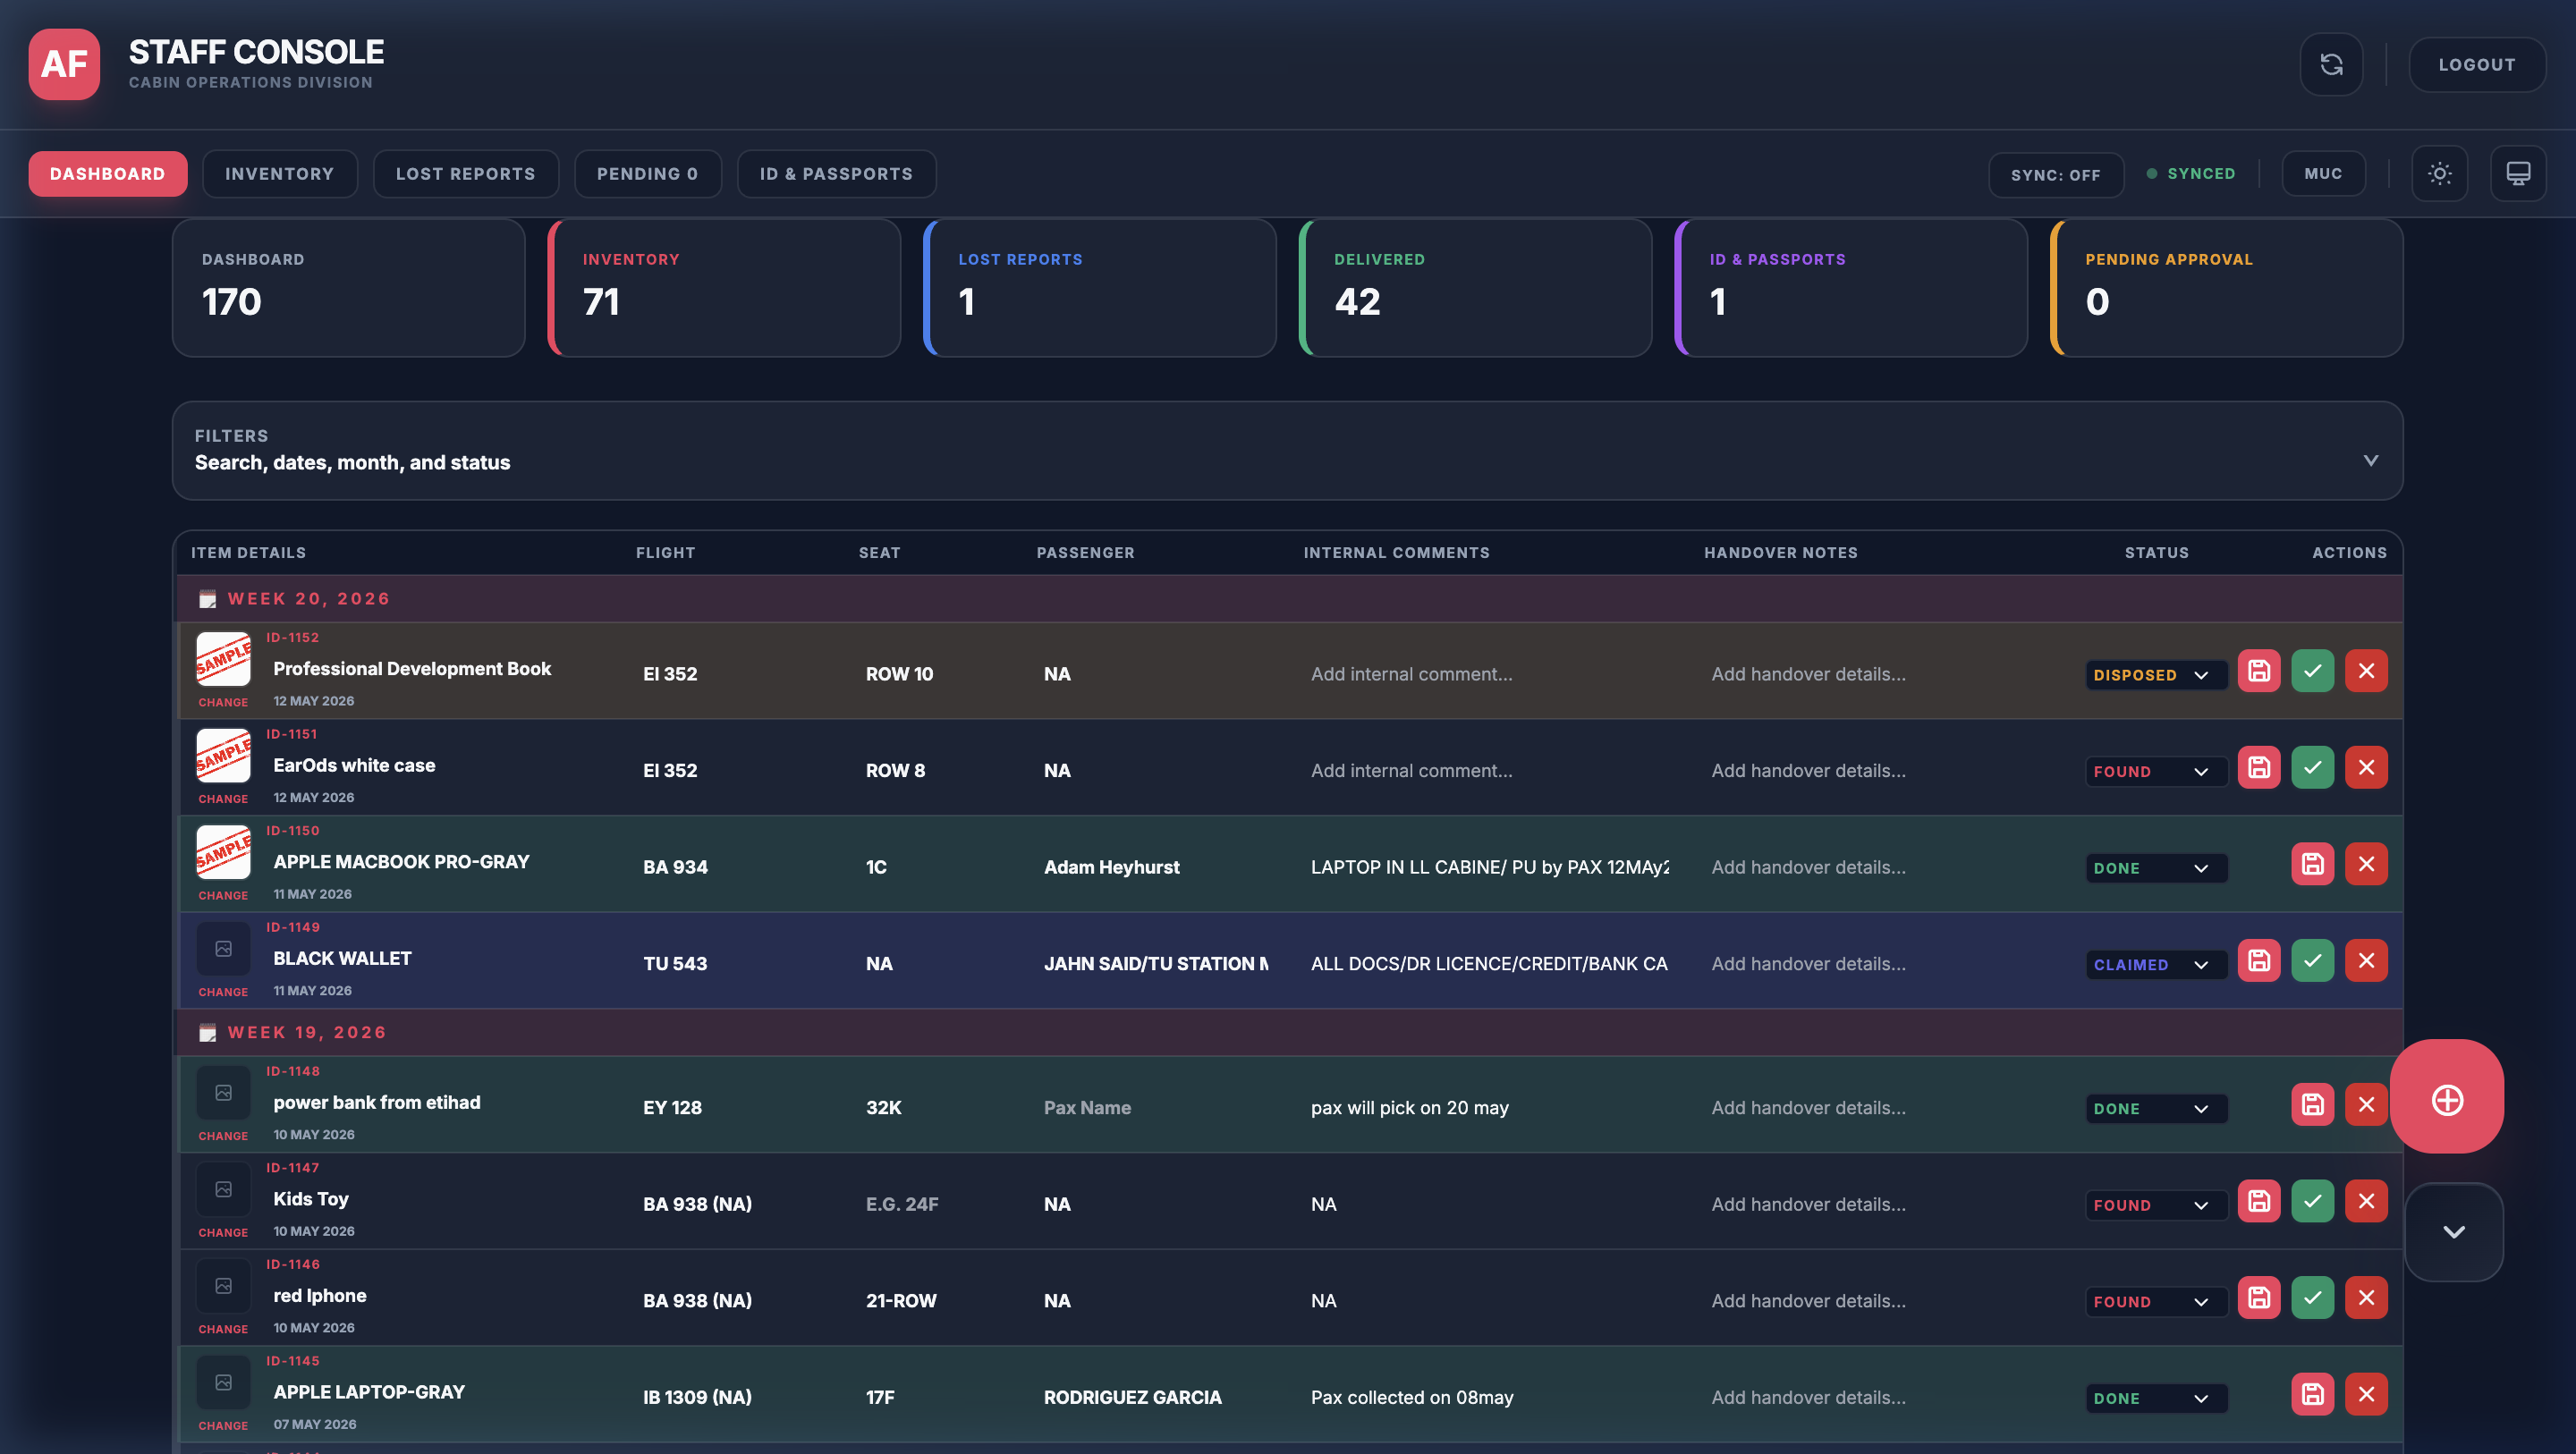Open the Pending Approval stat card

(x=2226, y=288)
